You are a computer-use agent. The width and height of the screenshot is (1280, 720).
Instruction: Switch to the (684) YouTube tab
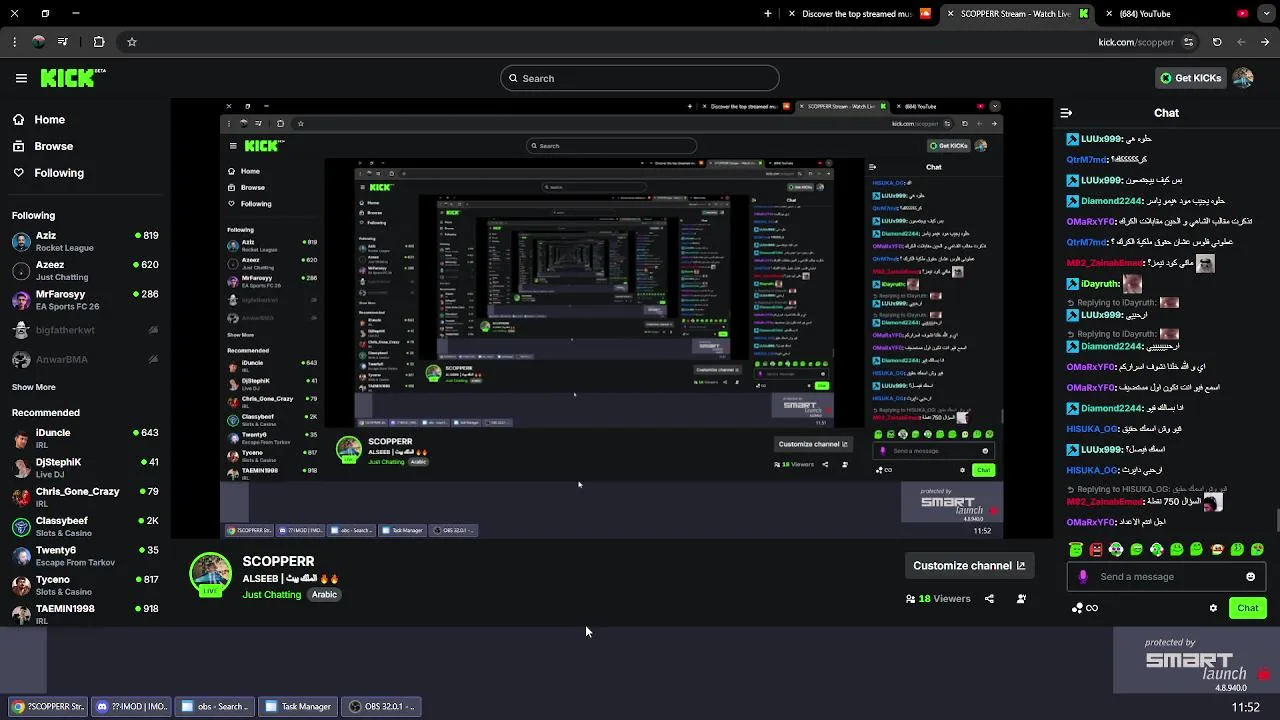point(1176,14)
